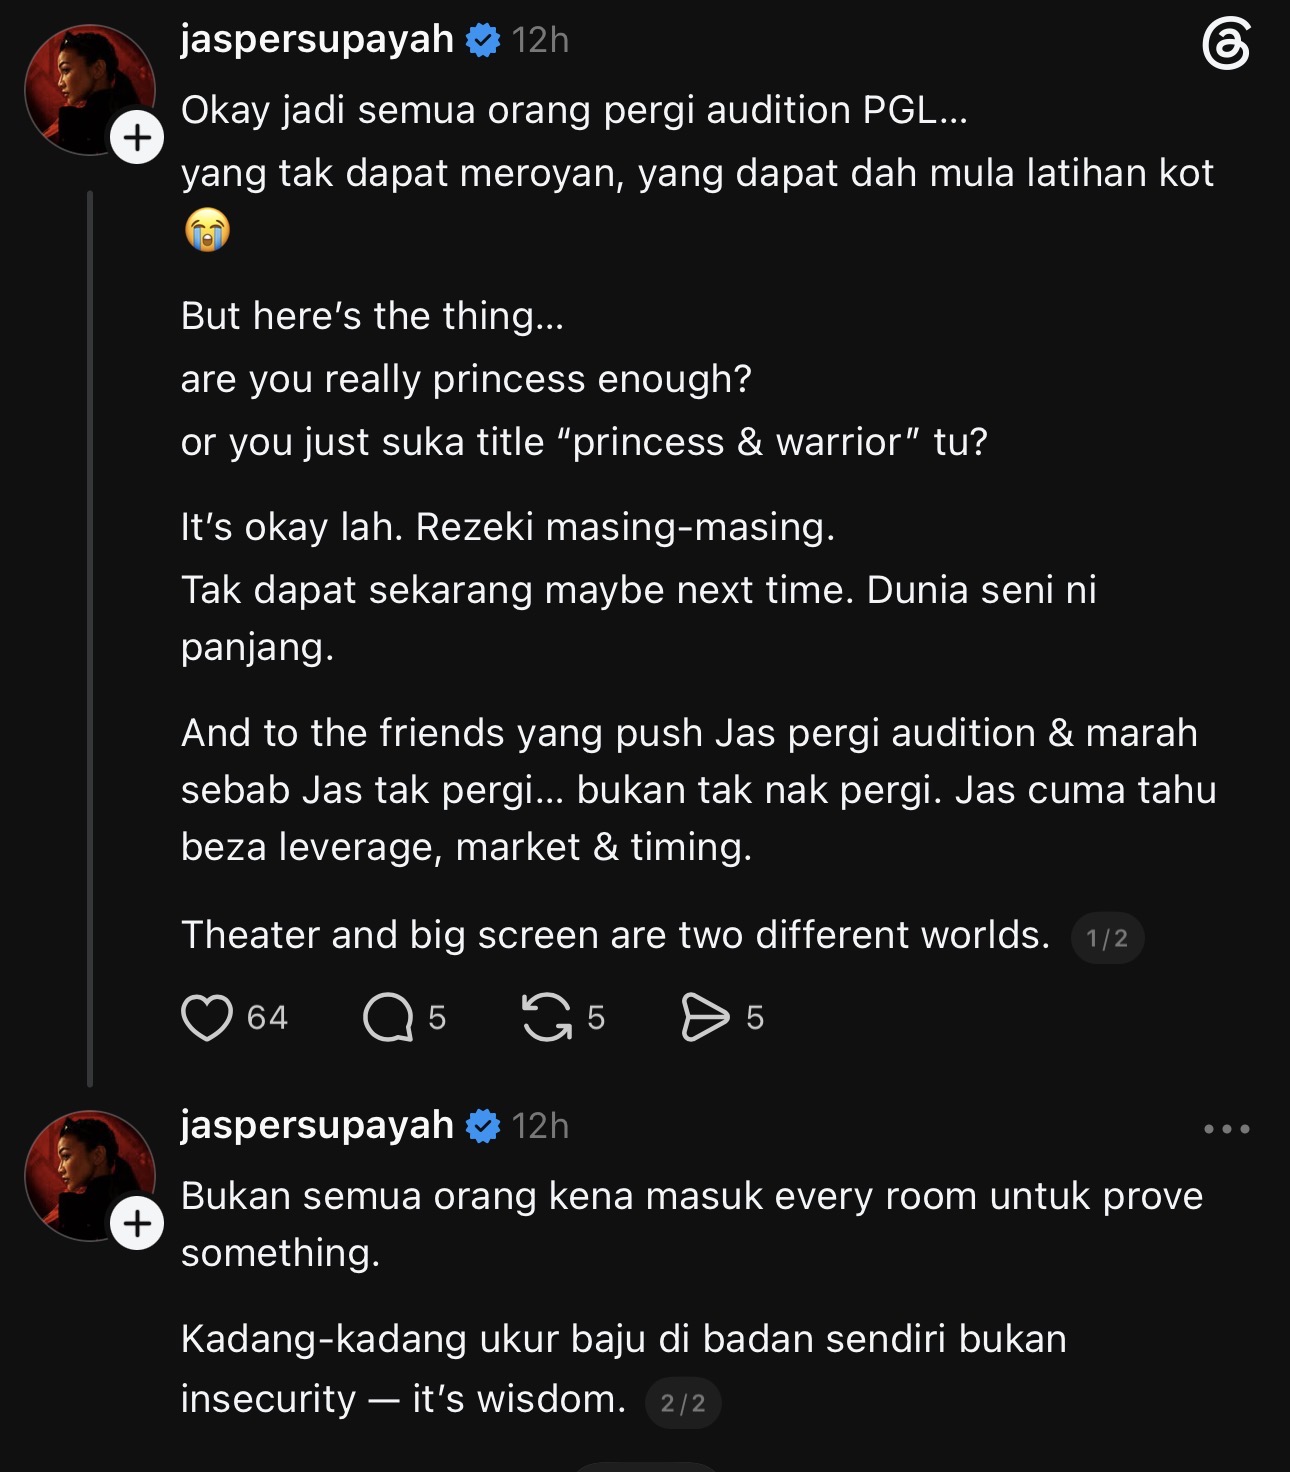This screenshot has height=1472, width=1290.
Task: Open three-dot menu on second post
Action: (x=1227, y=1129)
